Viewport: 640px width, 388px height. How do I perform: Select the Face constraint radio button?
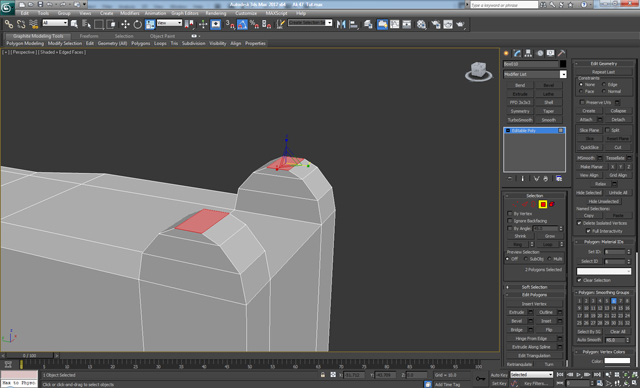point(581,91)
